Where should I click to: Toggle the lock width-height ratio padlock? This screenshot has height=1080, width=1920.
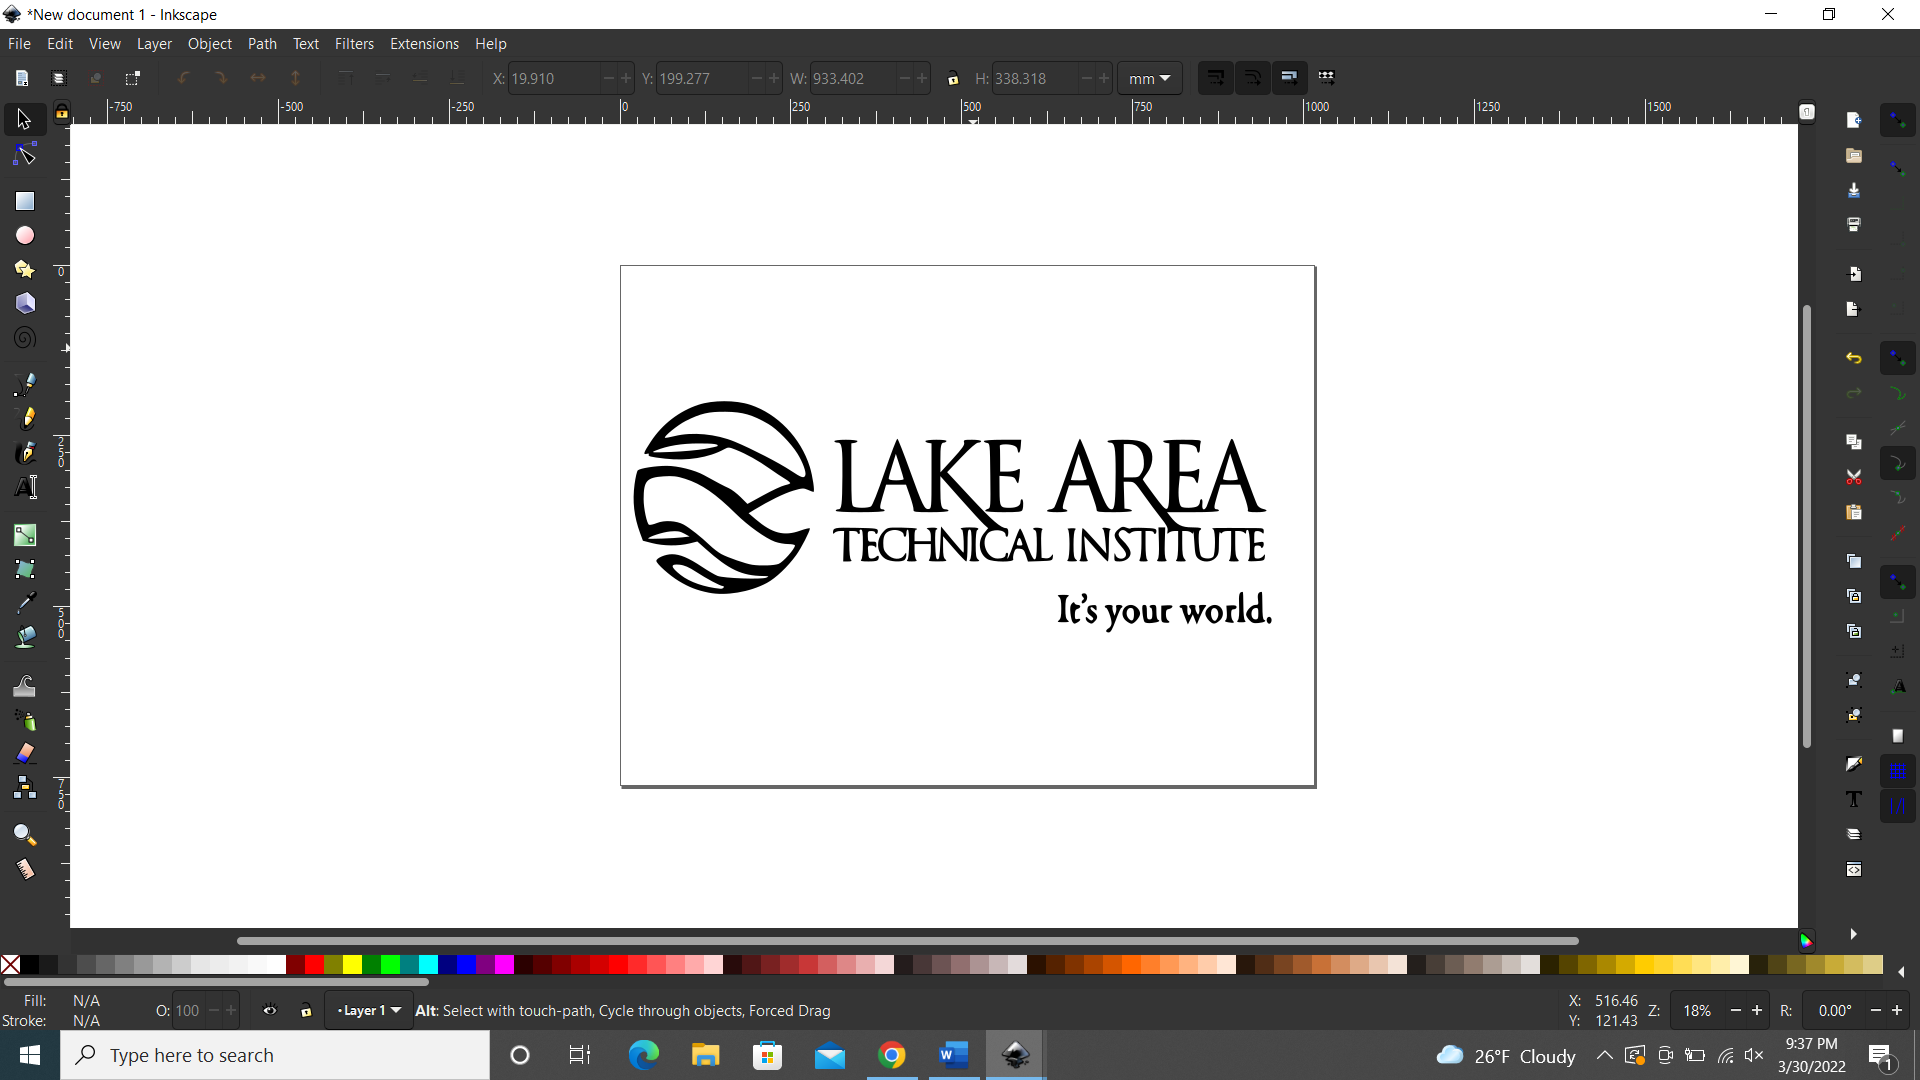coord(953,78)
